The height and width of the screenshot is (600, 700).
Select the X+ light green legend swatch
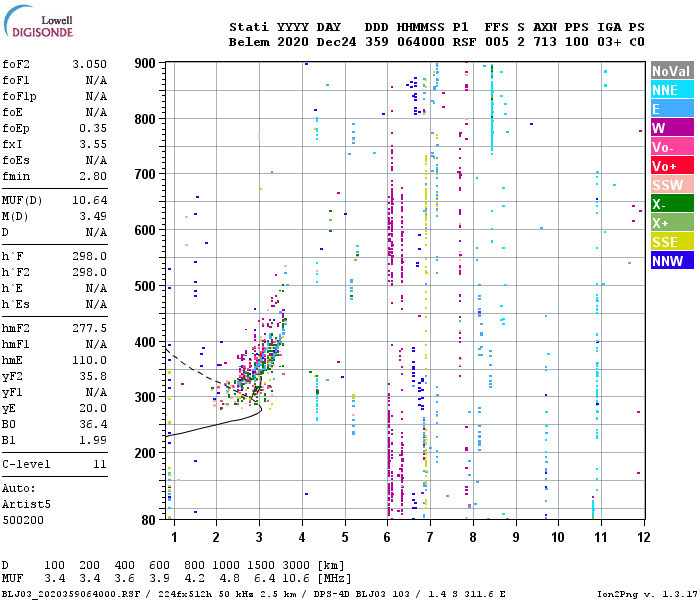pyautogui.click(x=672, y=223)
